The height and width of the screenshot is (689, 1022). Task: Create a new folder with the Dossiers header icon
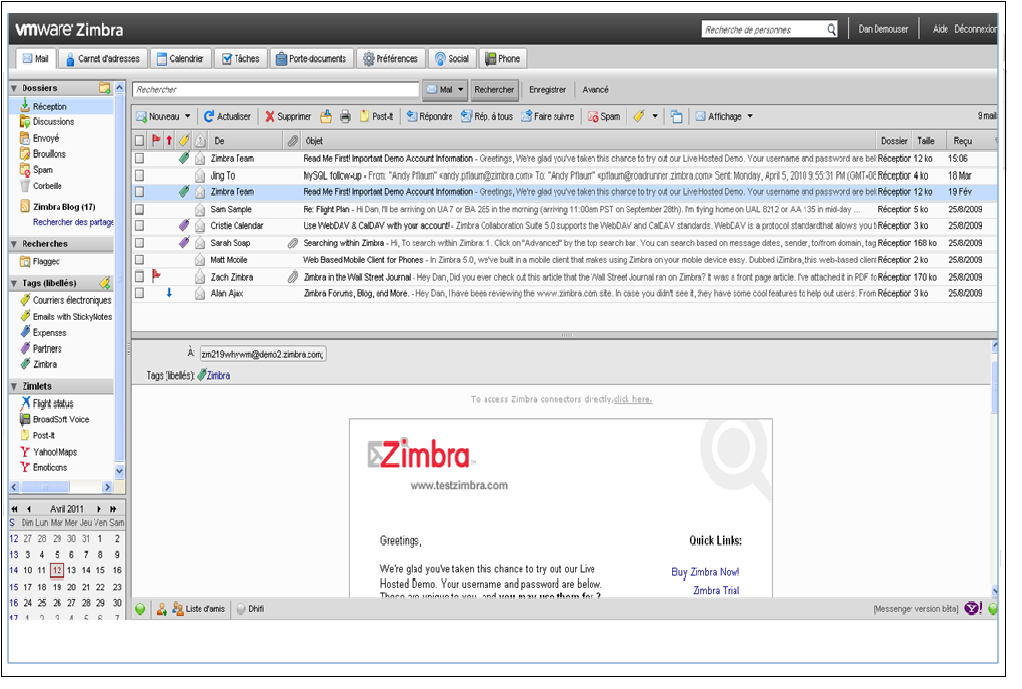tap(104, 88)
